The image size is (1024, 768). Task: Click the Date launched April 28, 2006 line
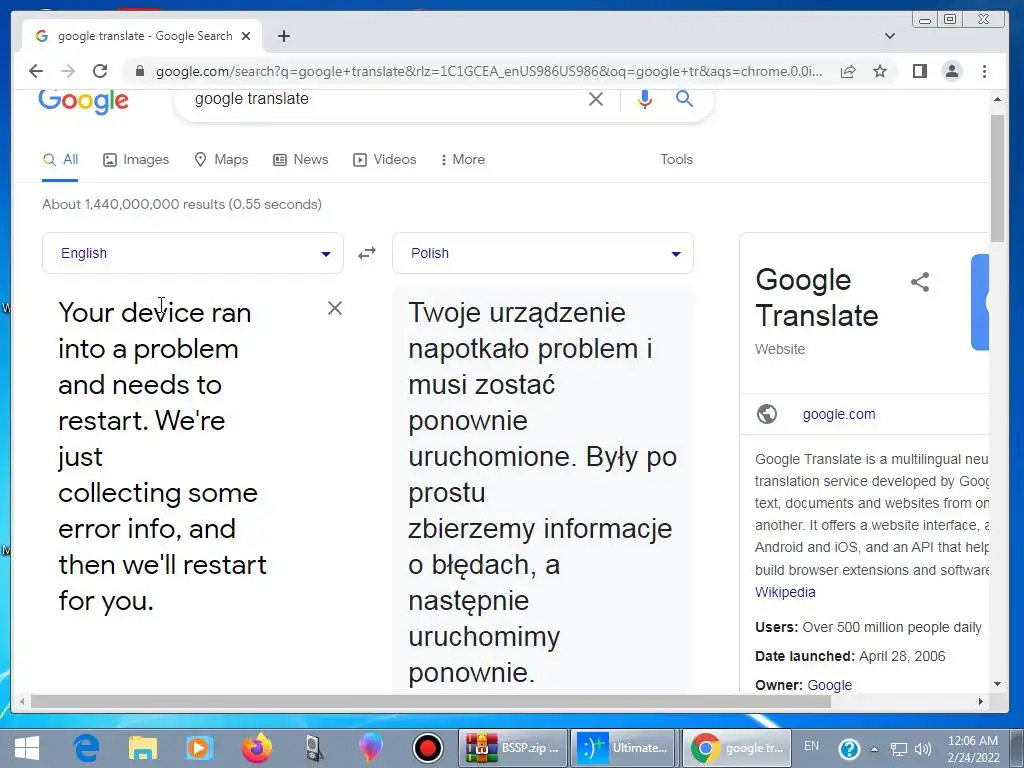point(850,656)
